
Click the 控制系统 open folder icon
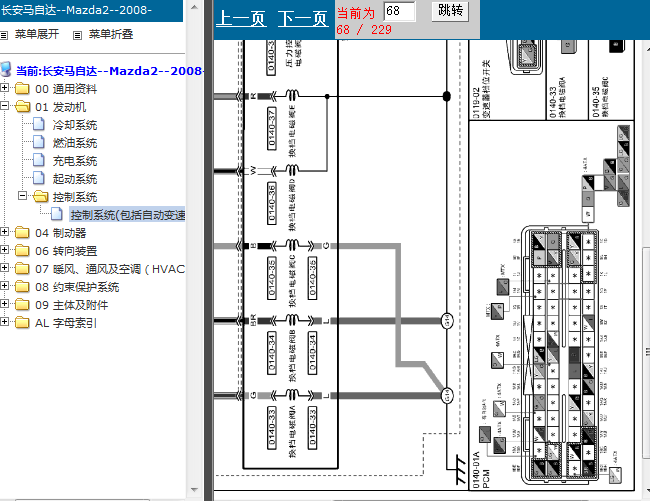pyautogui.click(x=40, y=196)
